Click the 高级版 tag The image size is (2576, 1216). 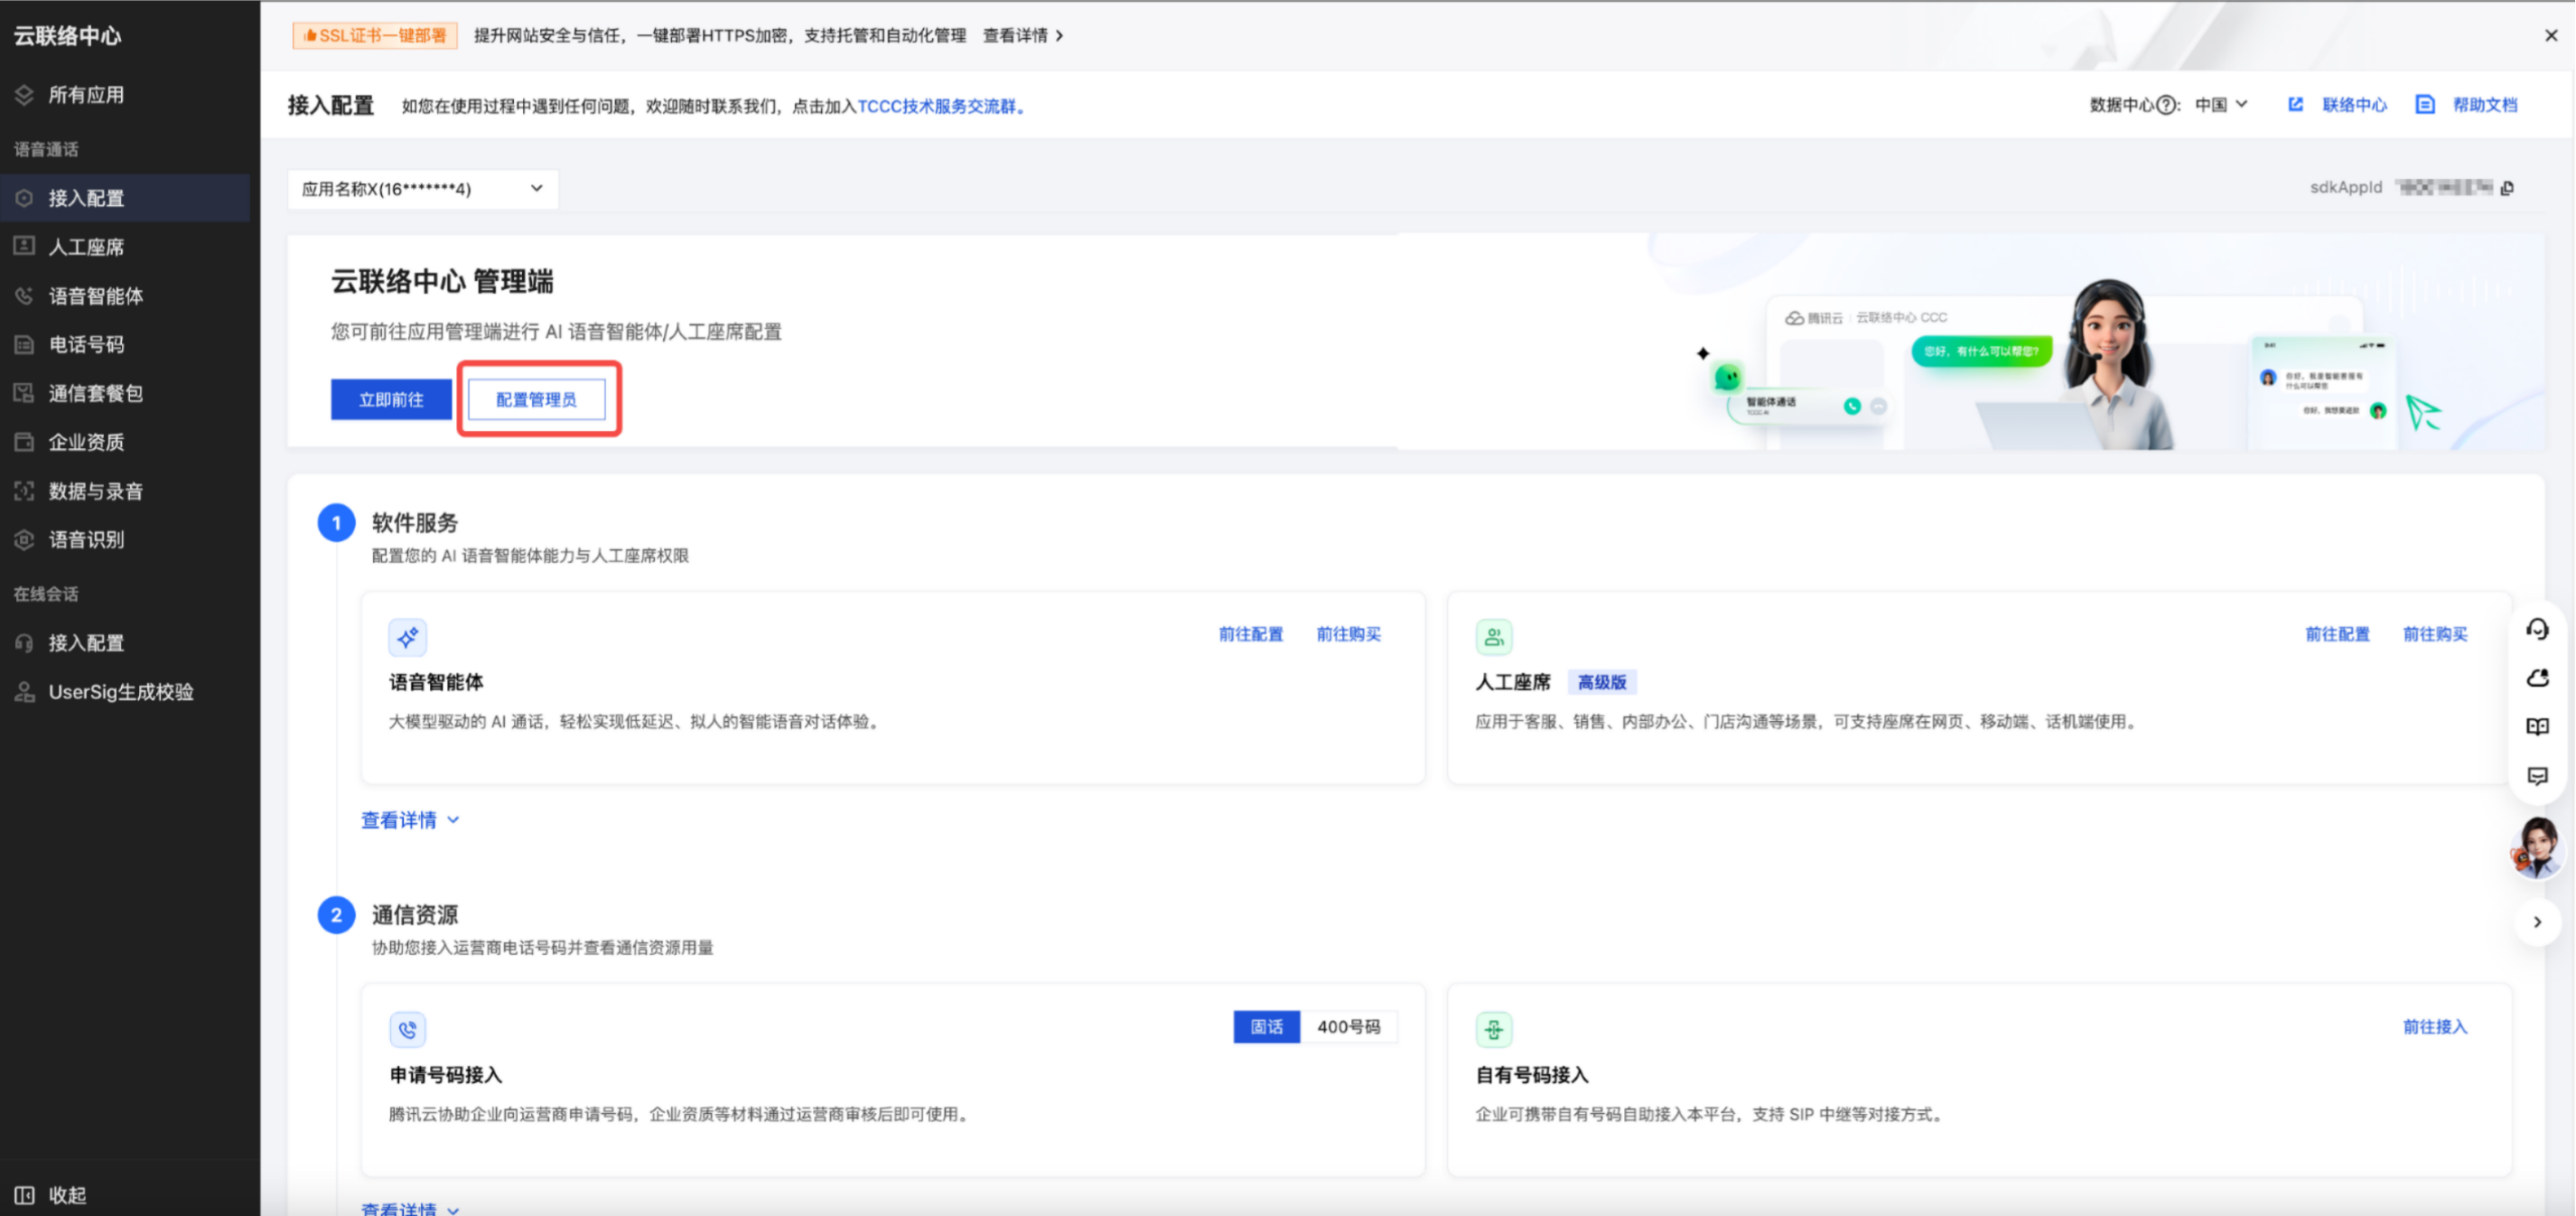pos(1602,683)
